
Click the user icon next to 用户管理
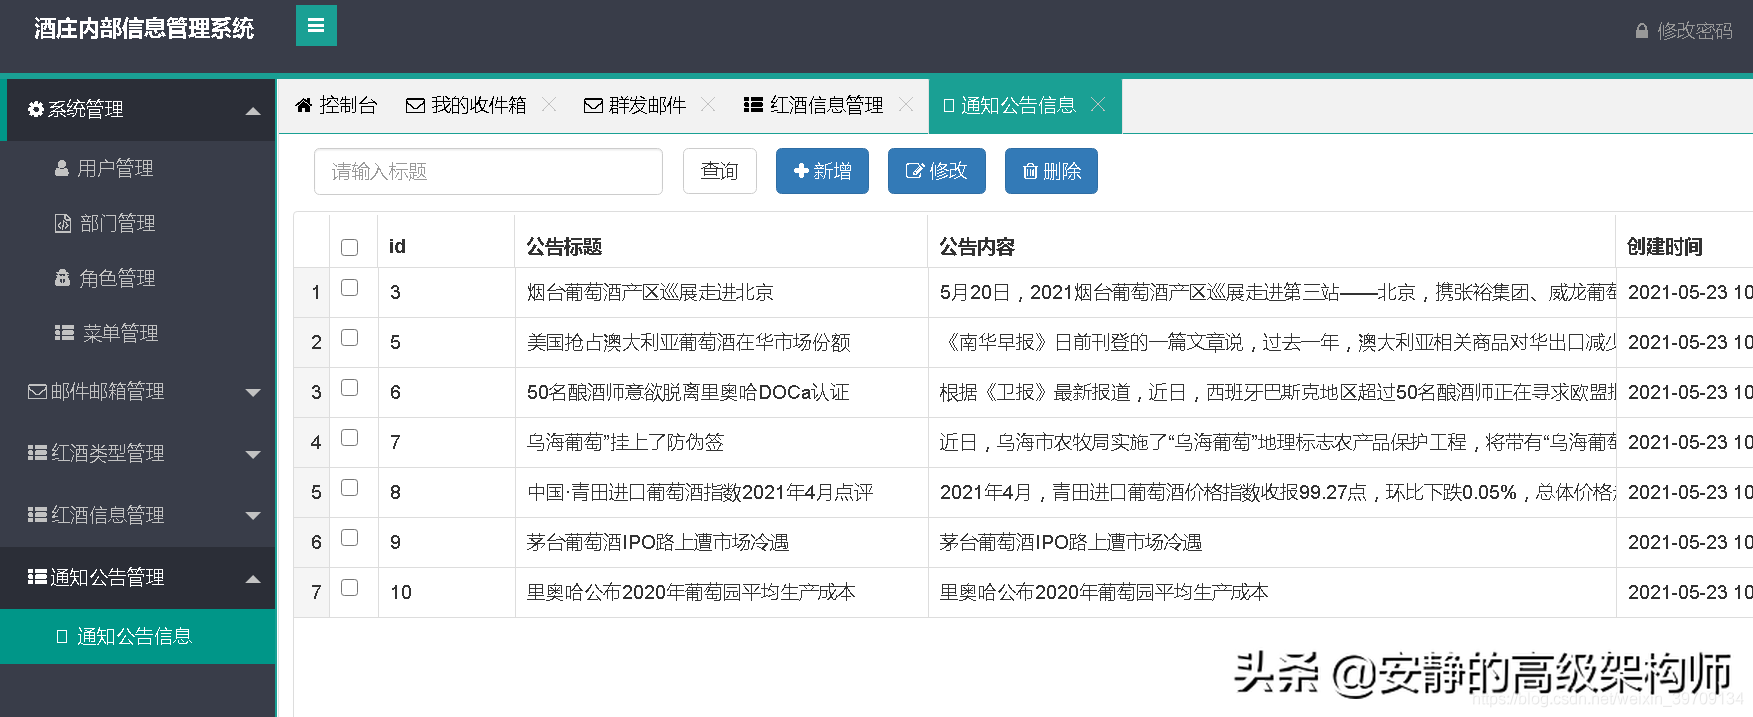(x=62, y=168)
